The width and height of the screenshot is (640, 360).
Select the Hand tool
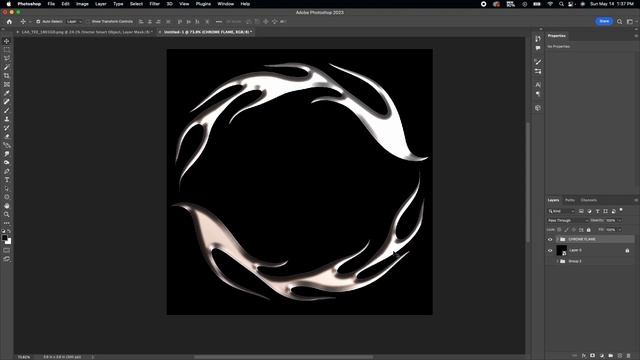tap(7, 206)
